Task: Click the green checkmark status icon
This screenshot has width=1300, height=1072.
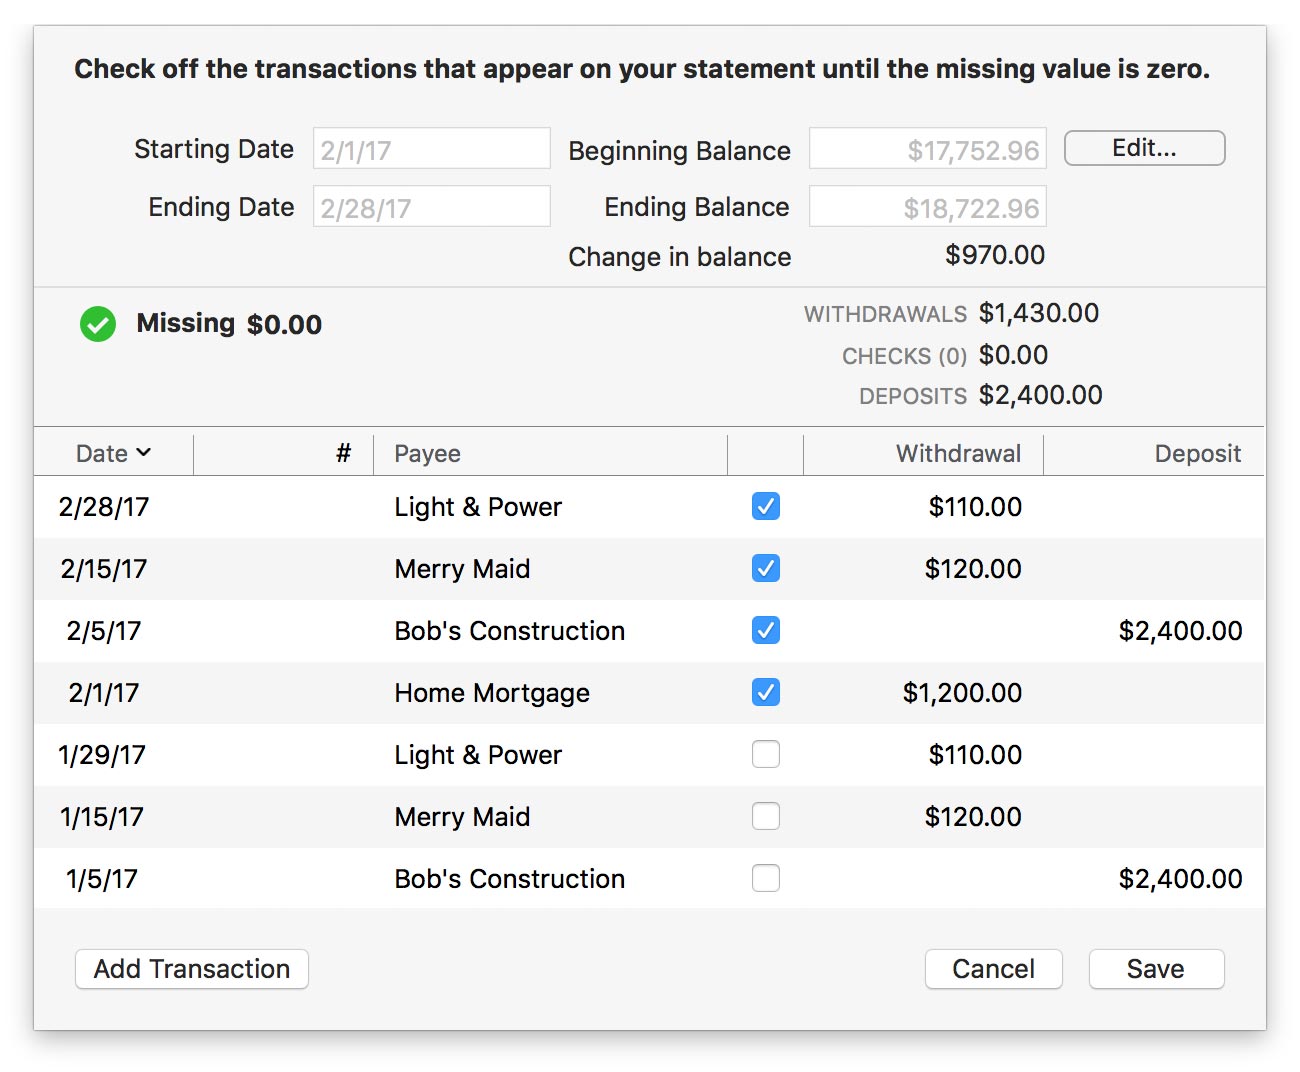Action: pyautogui.click(x=98, y=324)
